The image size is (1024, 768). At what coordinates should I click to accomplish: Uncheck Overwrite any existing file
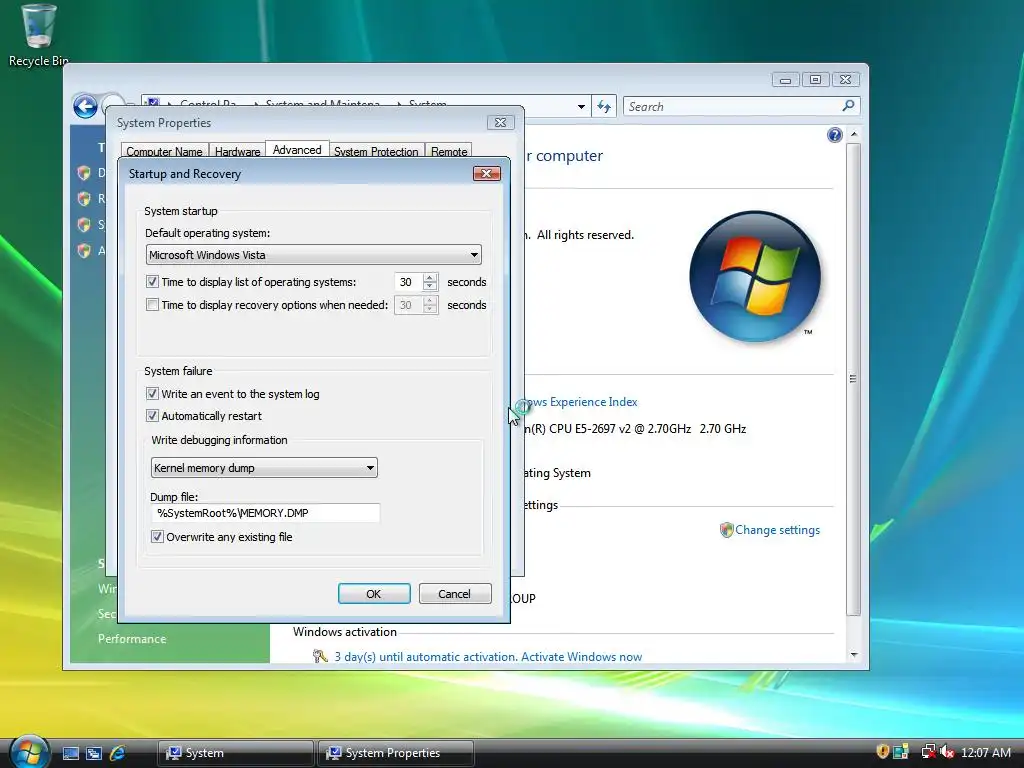pos(157,536)
